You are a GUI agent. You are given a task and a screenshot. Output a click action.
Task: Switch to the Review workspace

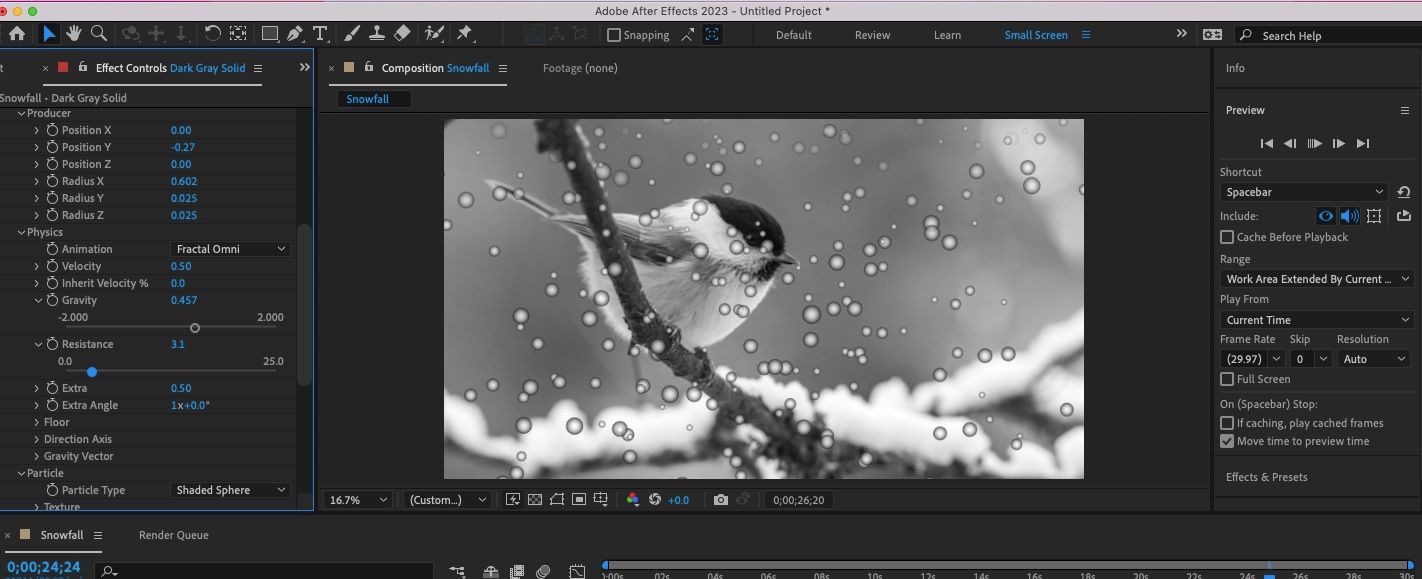[872, 35]
